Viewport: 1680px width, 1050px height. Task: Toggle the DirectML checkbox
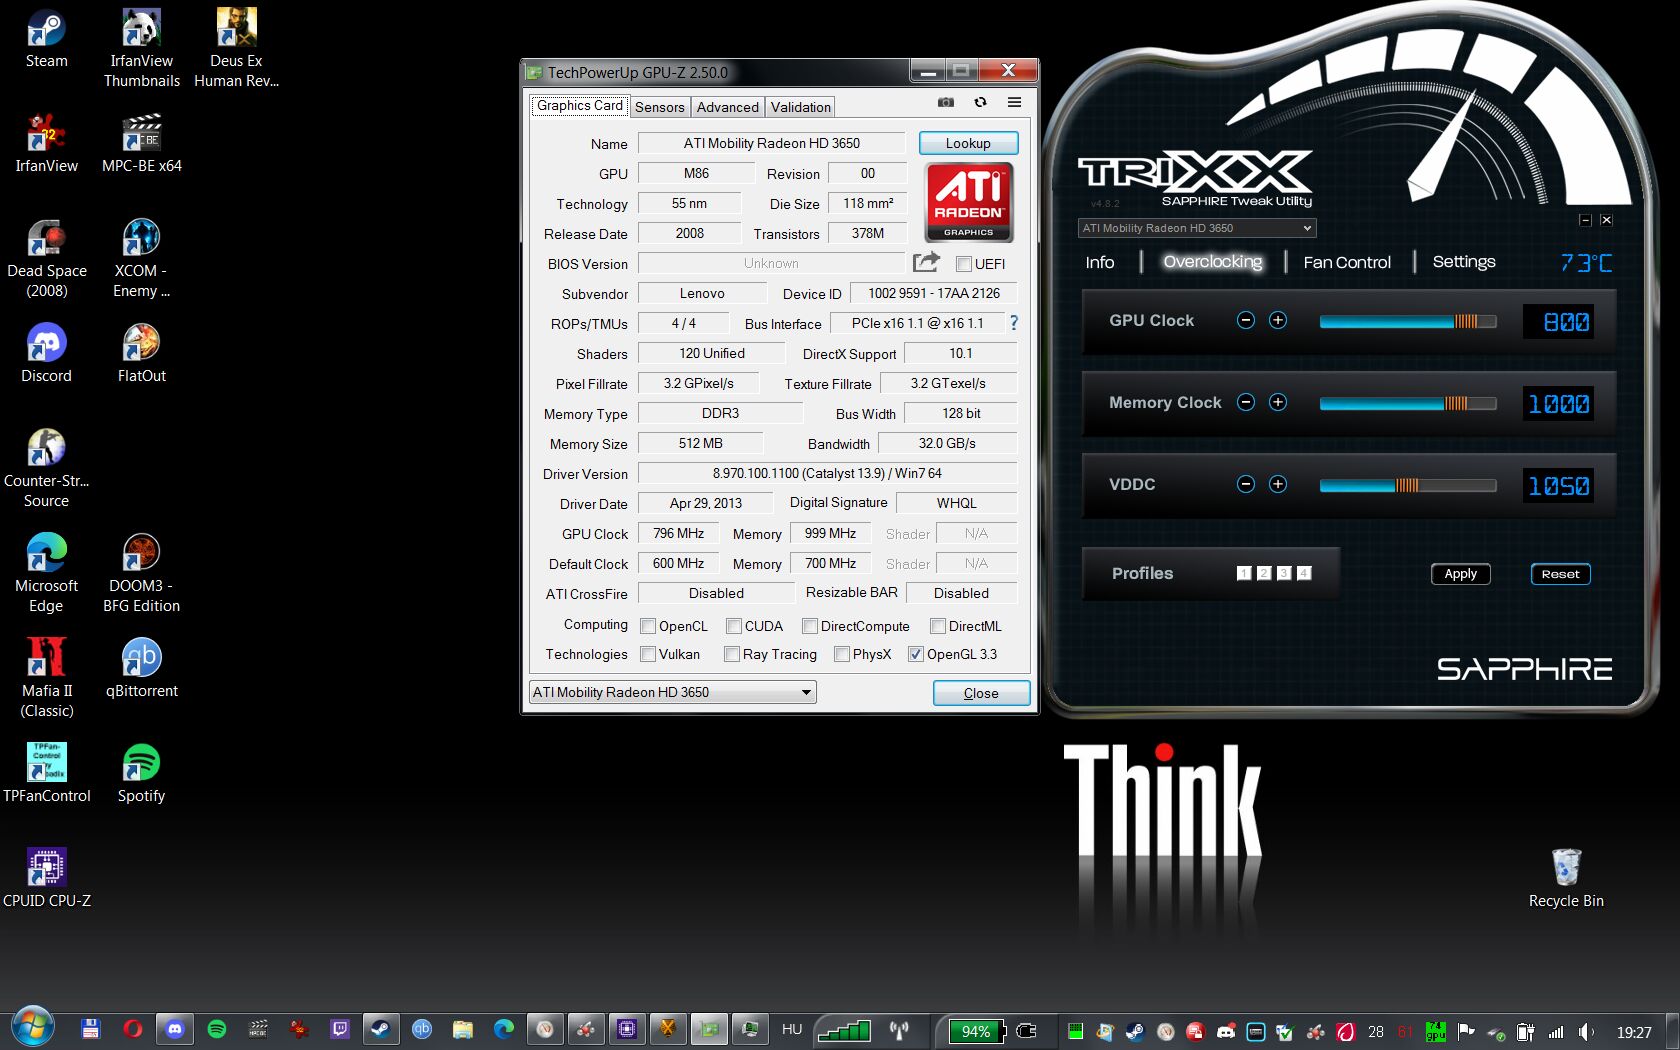(938, 626)
